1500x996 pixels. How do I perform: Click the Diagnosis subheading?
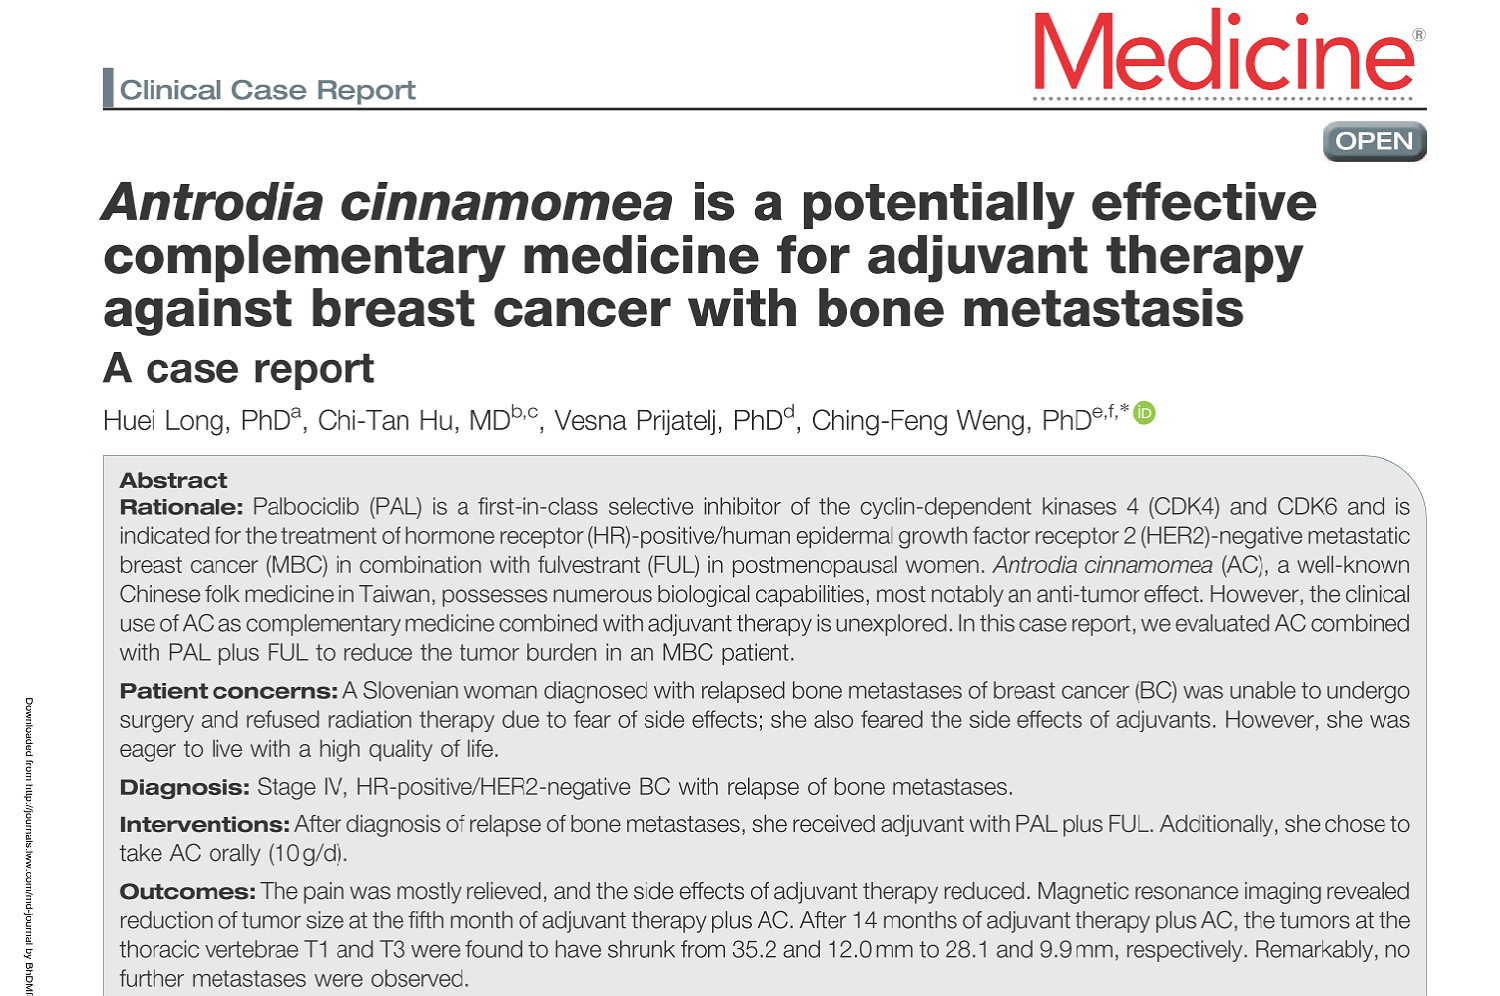coord(184,788)
